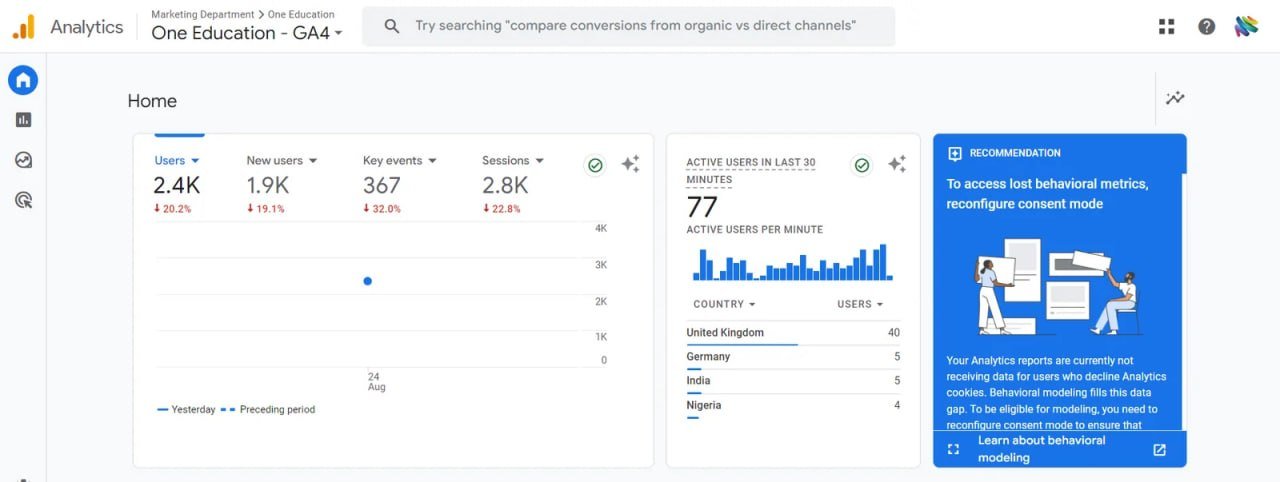This screenshot has width=1280, height=482.
Task: Open the Advertising sidebar icon
Action: coord(23,200)
